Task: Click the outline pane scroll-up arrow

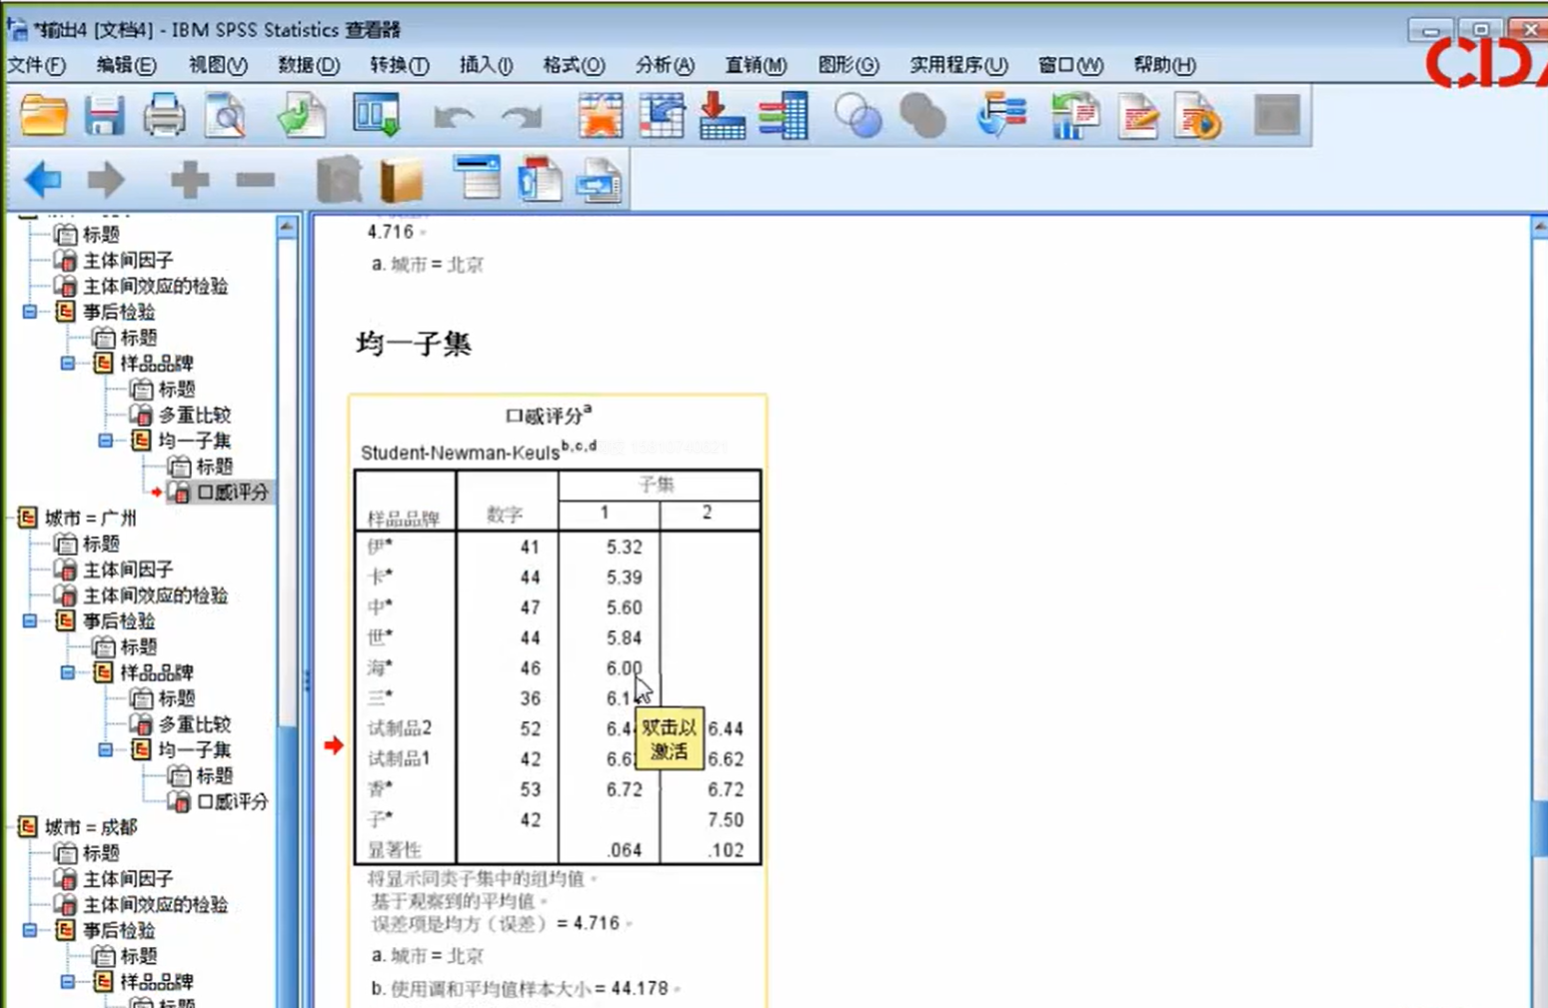Action: tap(287, 227)
